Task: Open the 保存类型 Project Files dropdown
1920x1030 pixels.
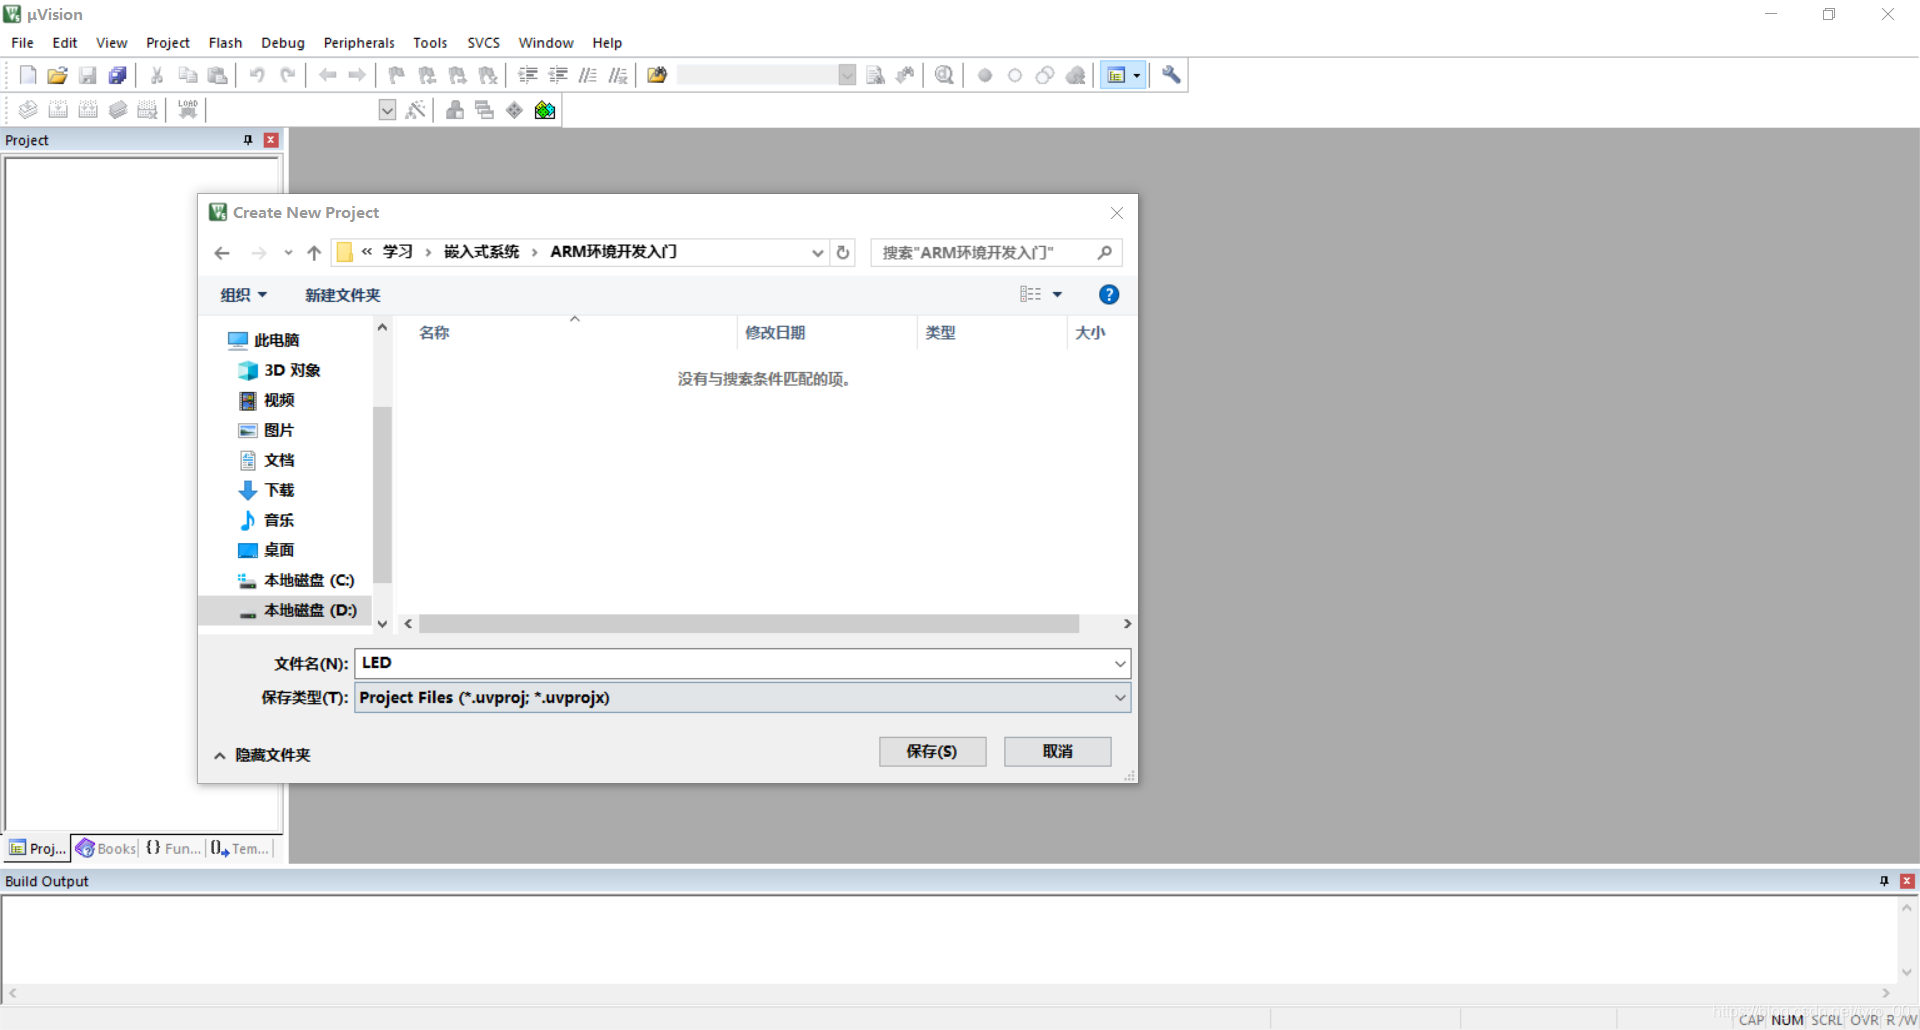Action: (742, 698)
